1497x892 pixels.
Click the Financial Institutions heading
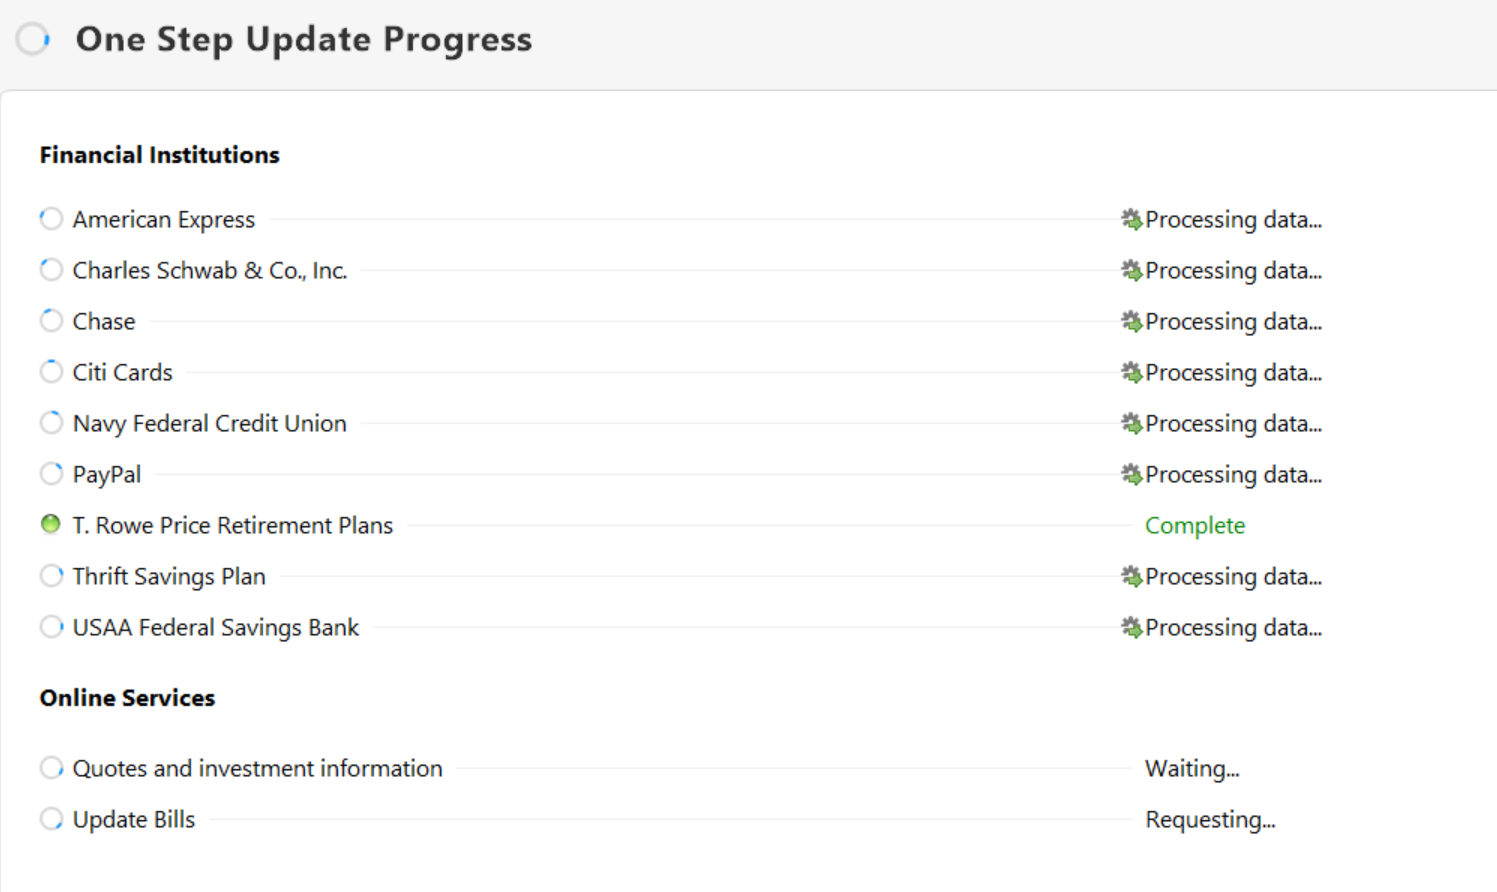coord(159,155)
